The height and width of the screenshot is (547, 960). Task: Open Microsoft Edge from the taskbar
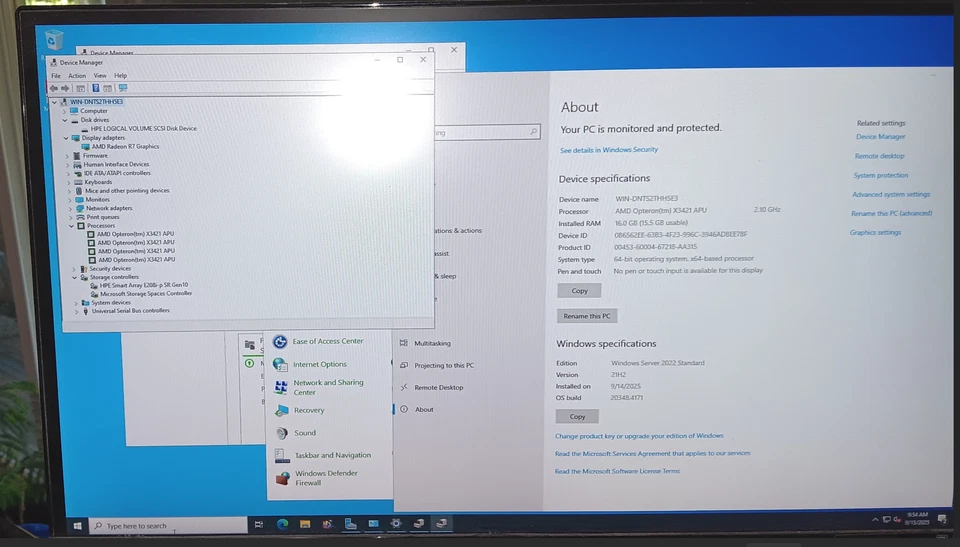(x=282, y=524)
